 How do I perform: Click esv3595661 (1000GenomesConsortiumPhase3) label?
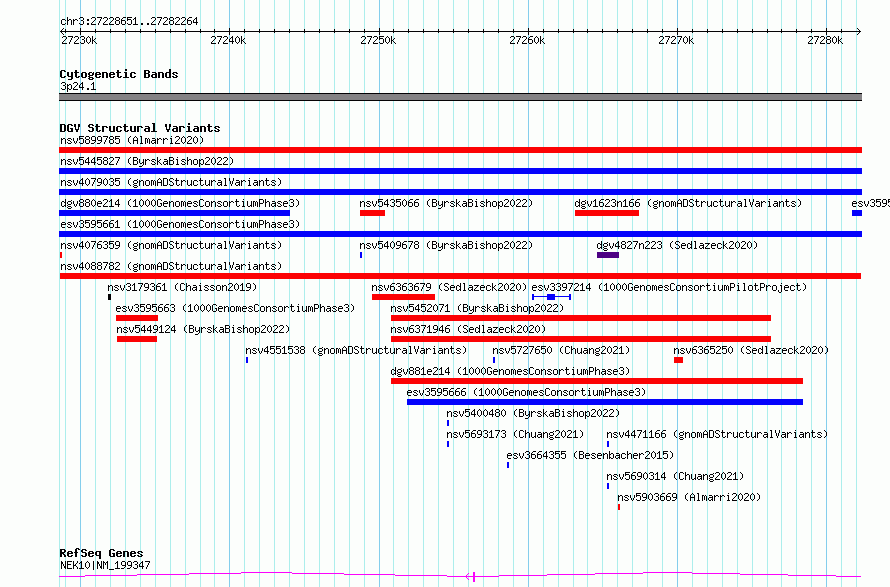pyautogui.click(x=180, y=224)
